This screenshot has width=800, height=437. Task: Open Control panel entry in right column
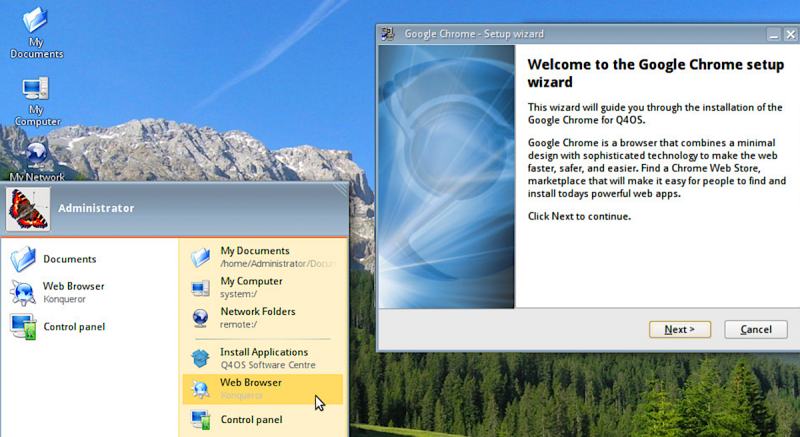263,420
